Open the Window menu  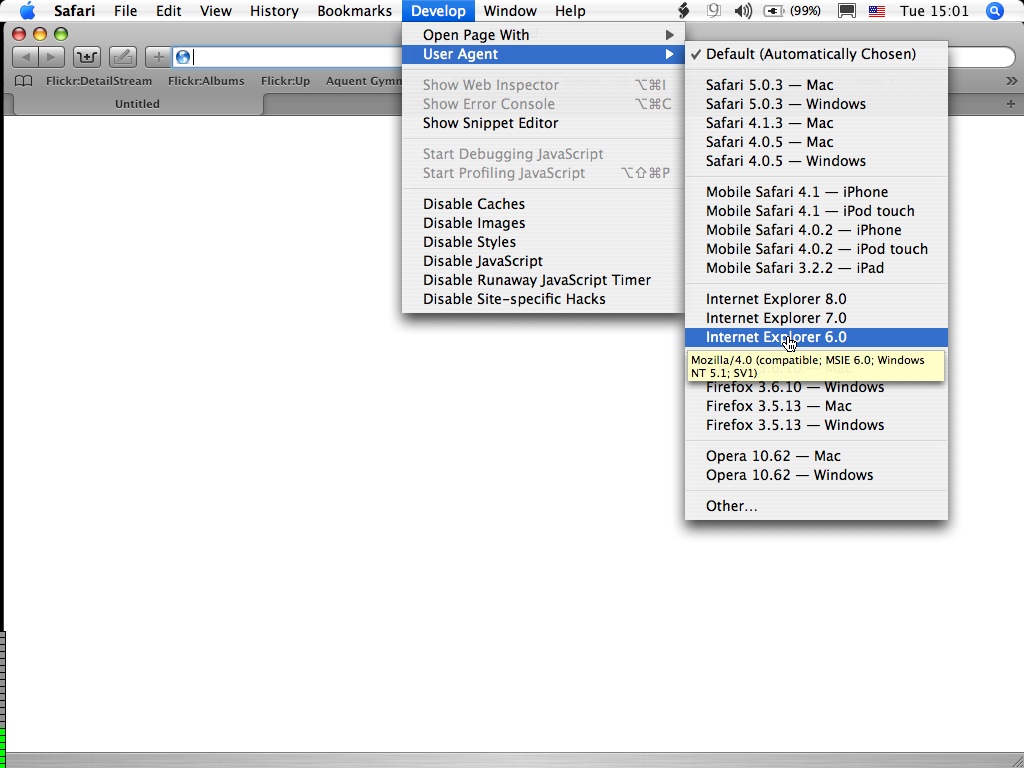(510, 10)
